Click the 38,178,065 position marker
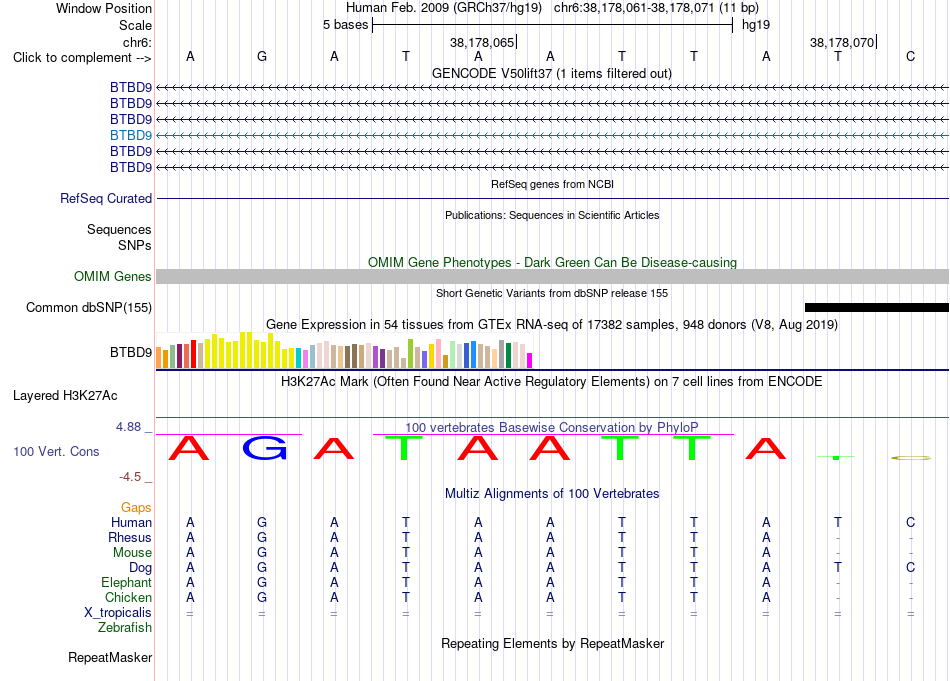This screenshot has height=681, width=950. coord(482,42)
